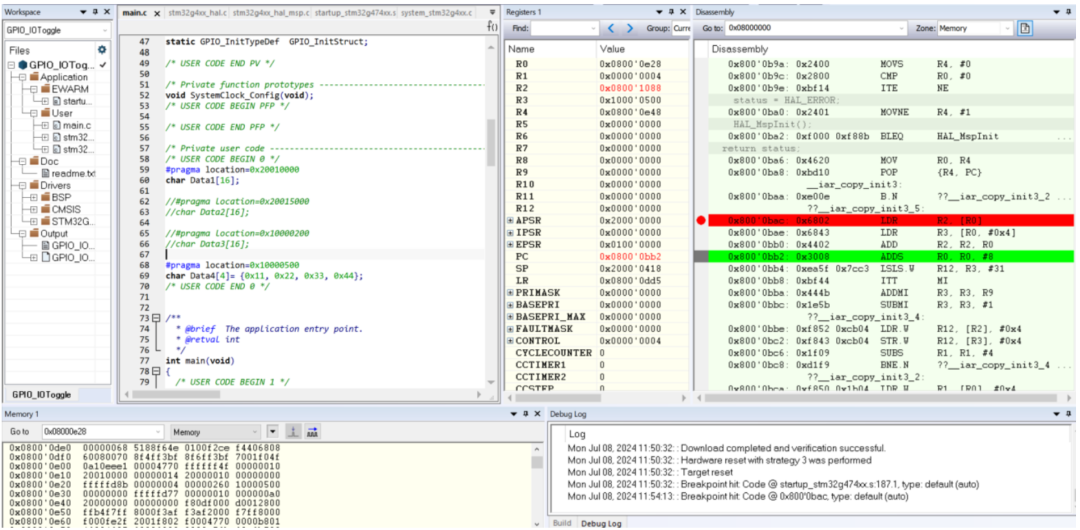Go to previous register search match
Screen dimensions: 1080x530
pos(612,28)
